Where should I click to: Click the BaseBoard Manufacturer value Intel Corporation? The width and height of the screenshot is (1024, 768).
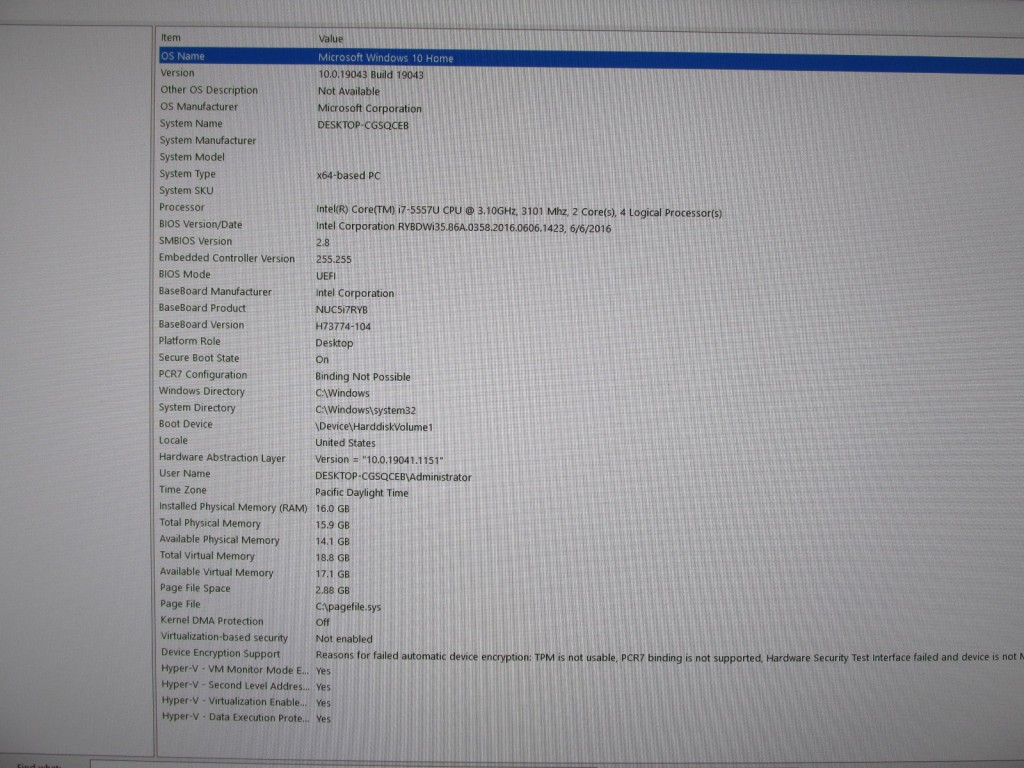click(355, 293)
